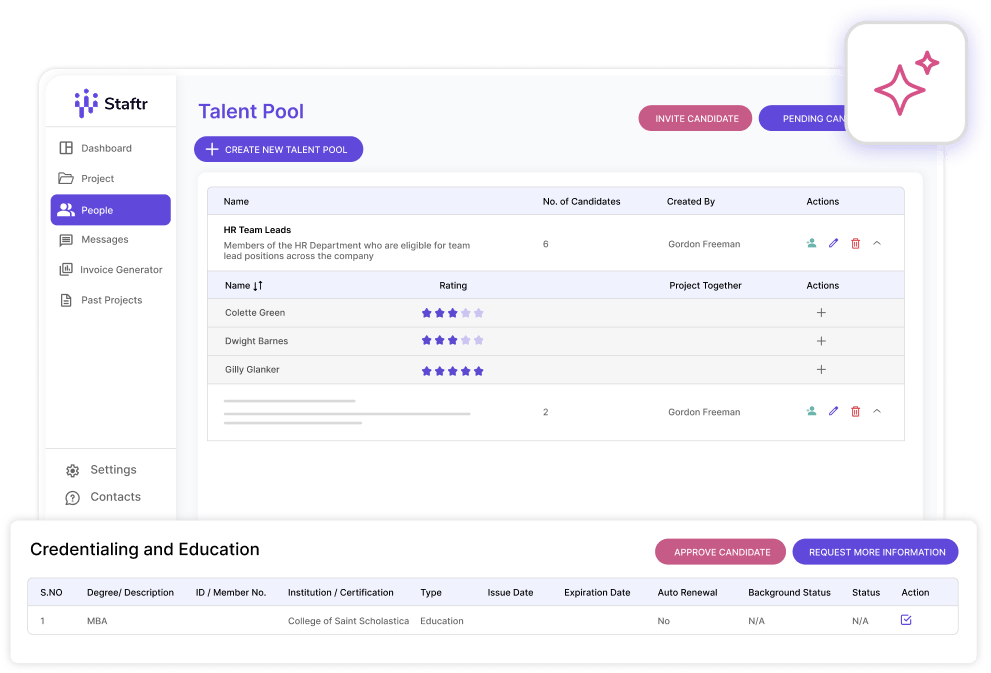Screen dimensions: 991x673
Task: Edit the HR Team Leads pool
Action: [x=833, y=243]
